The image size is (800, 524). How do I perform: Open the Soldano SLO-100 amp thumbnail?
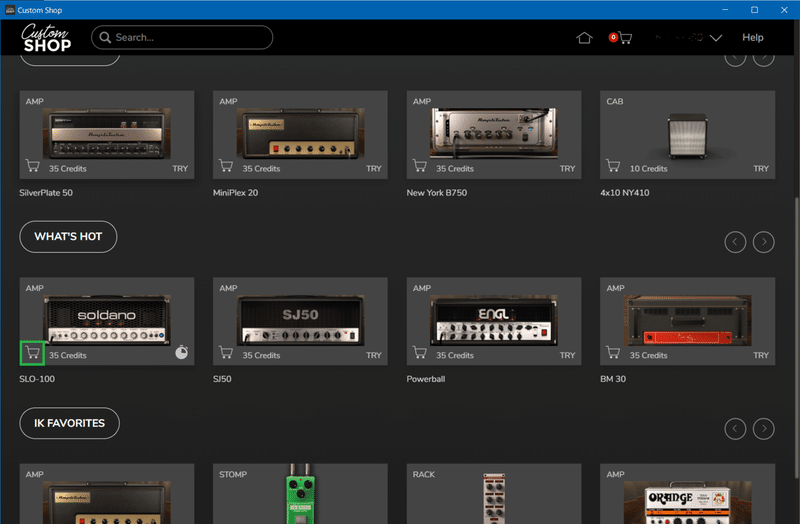[x=107, y=320]
